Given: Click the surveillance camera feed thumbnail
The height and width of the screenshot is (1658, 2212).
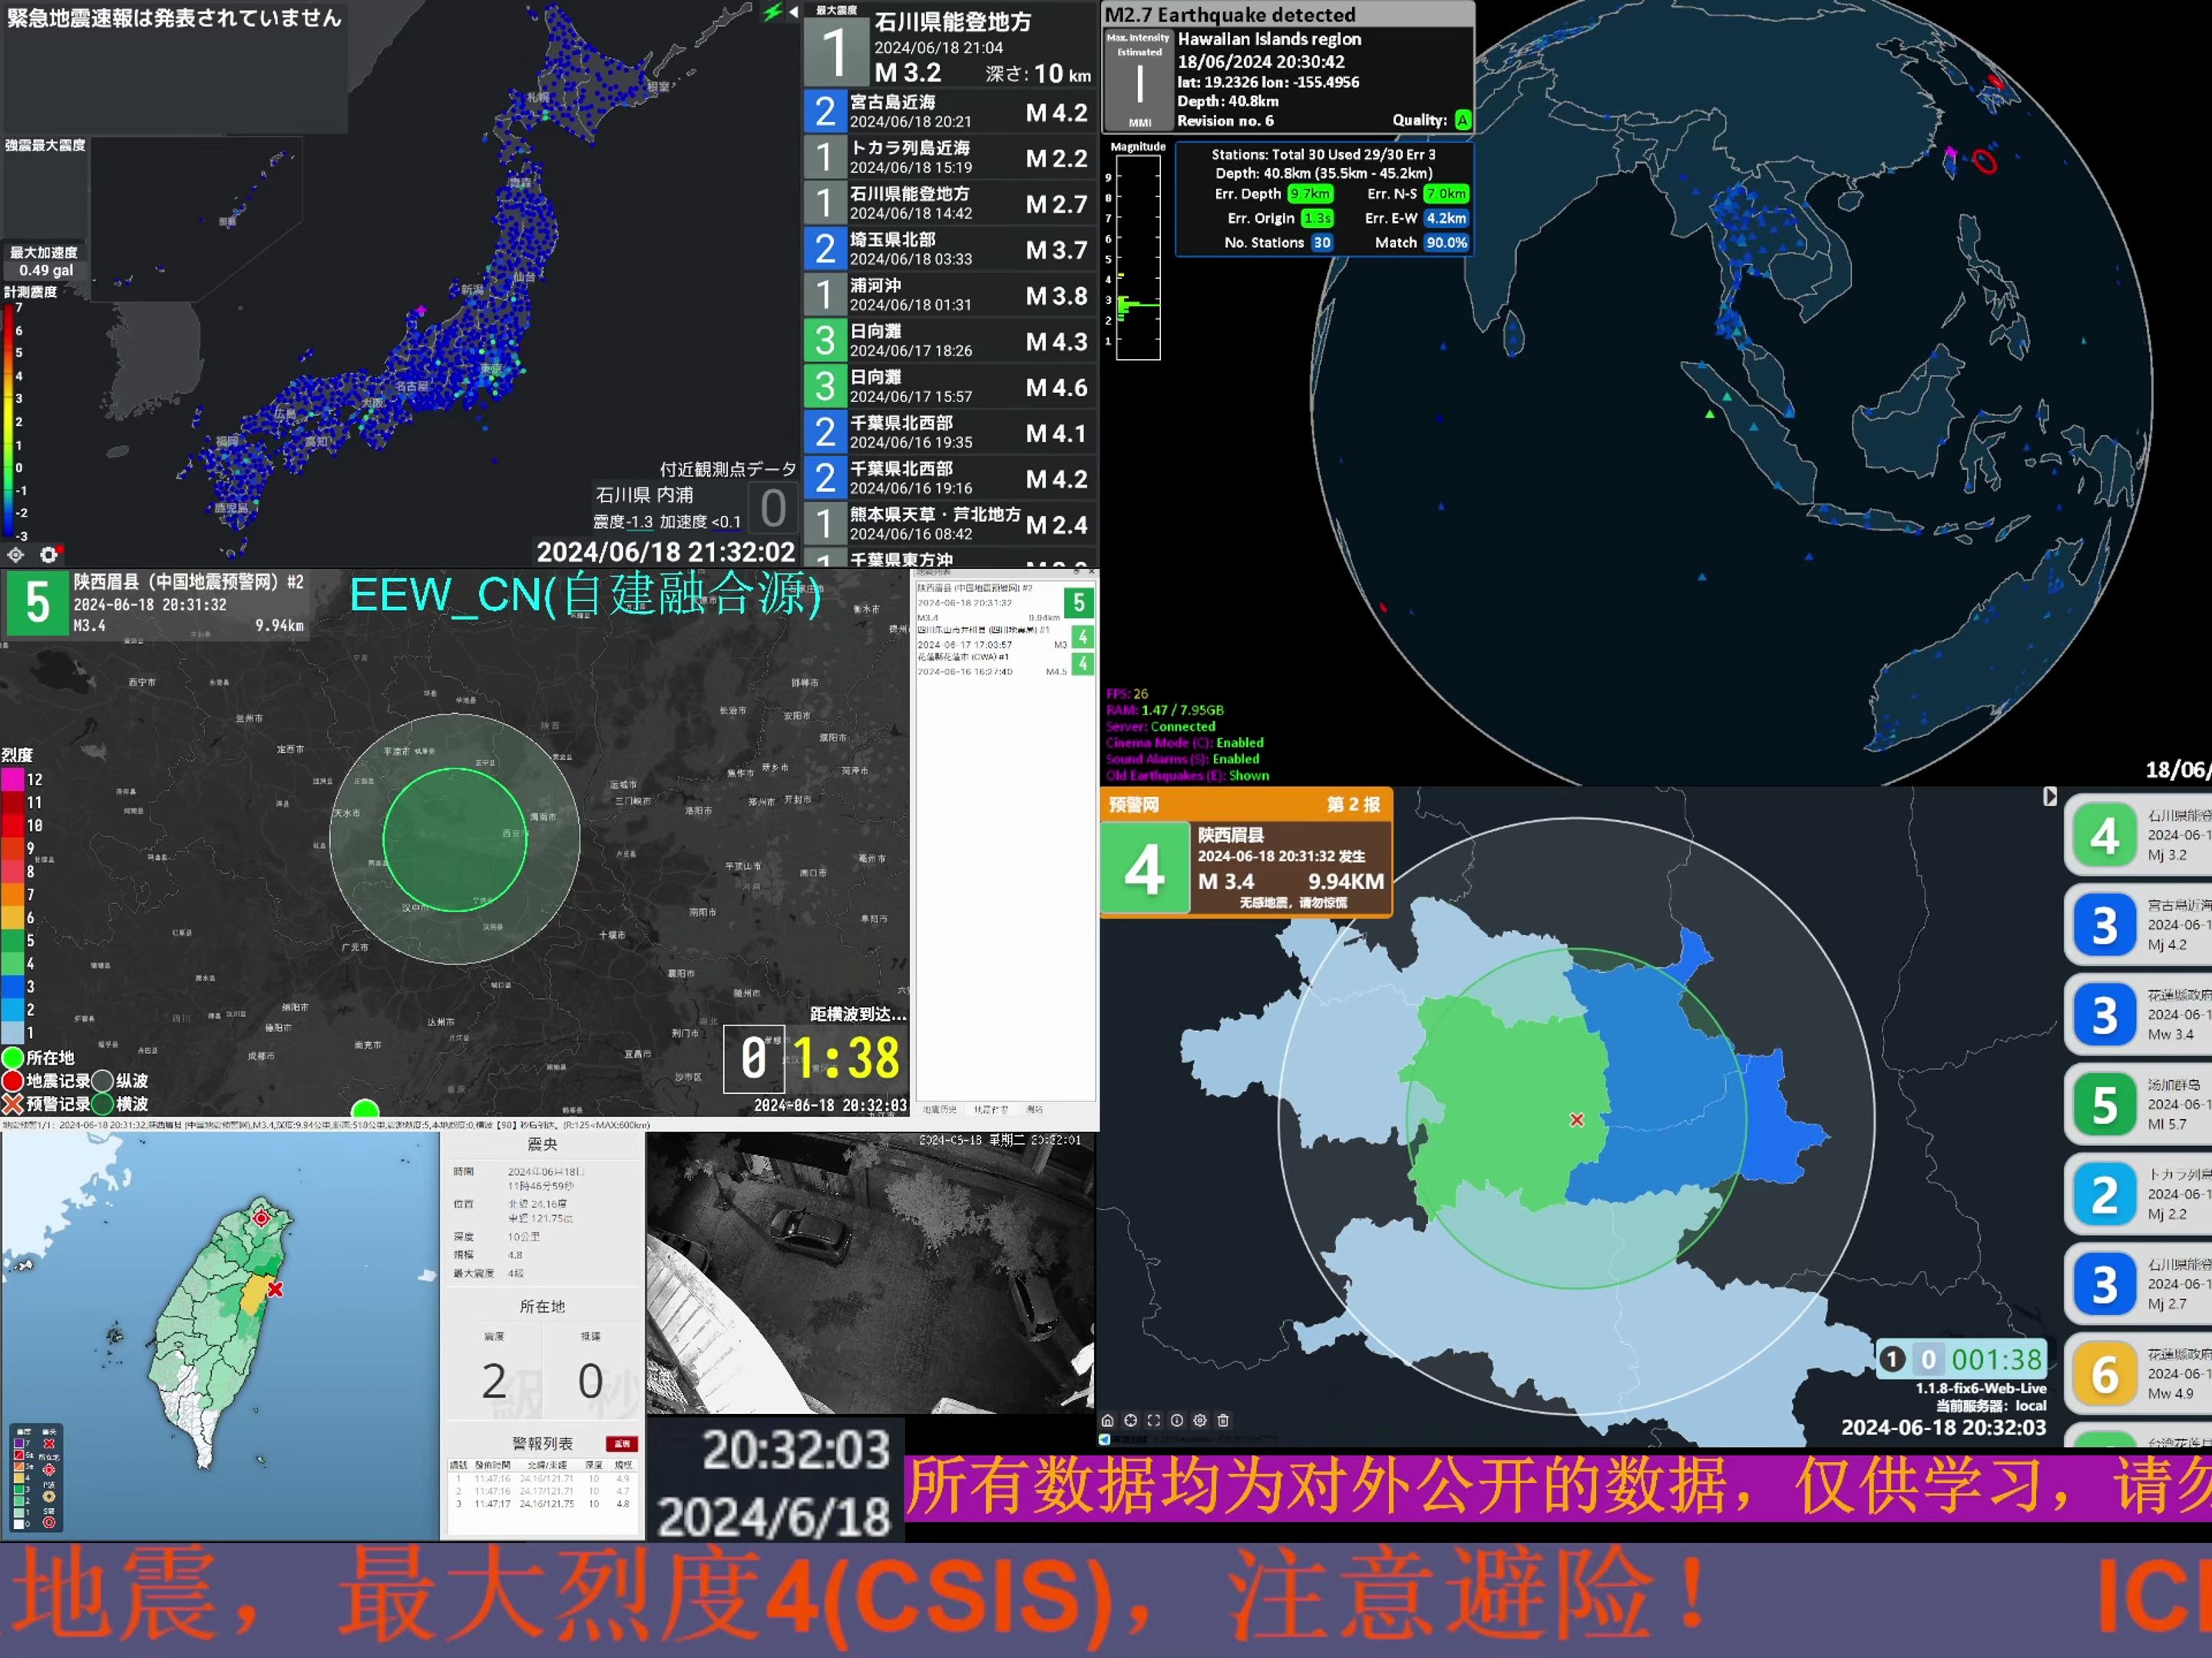Looking at the screenshot, I should tap(871, 1273).
